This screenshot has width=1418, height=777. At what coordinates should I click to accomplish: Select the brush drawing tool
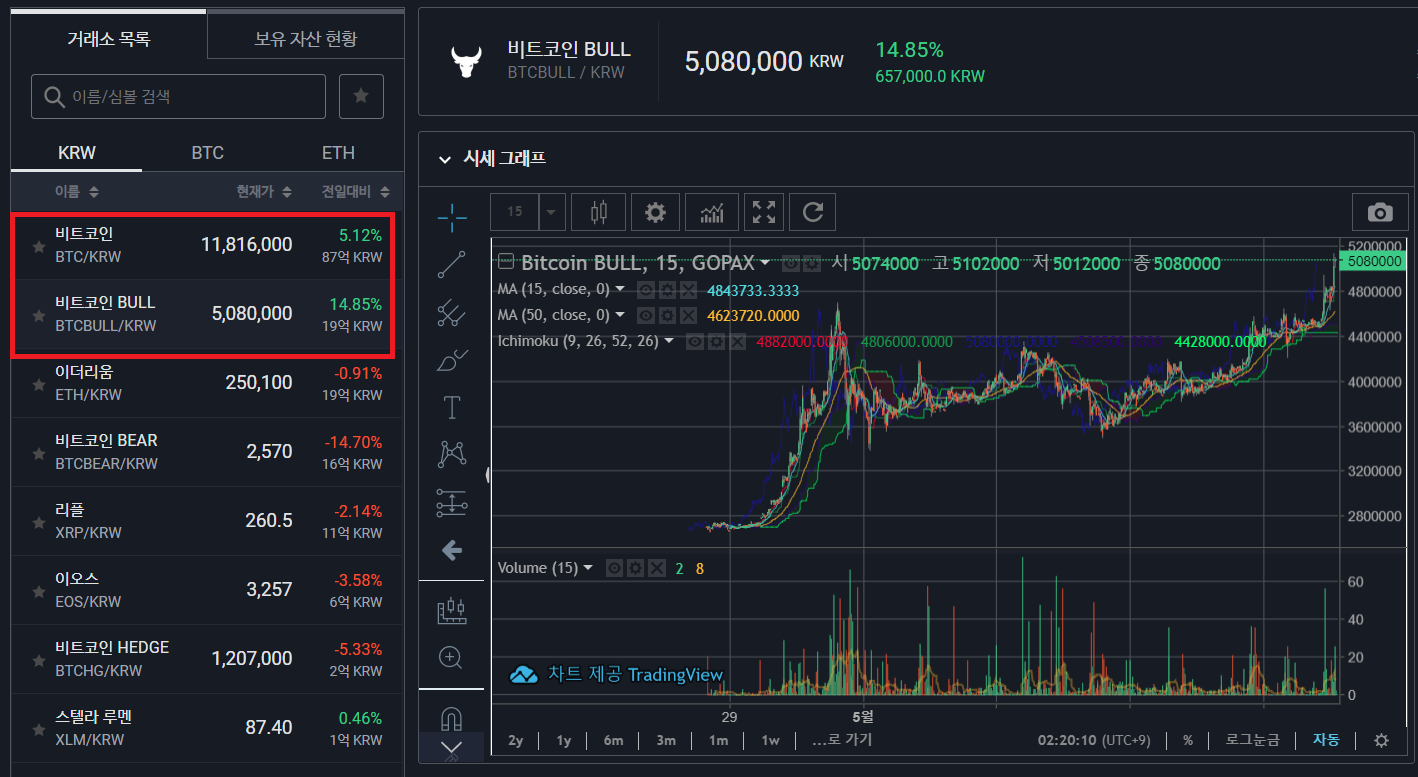click(452, 360)
